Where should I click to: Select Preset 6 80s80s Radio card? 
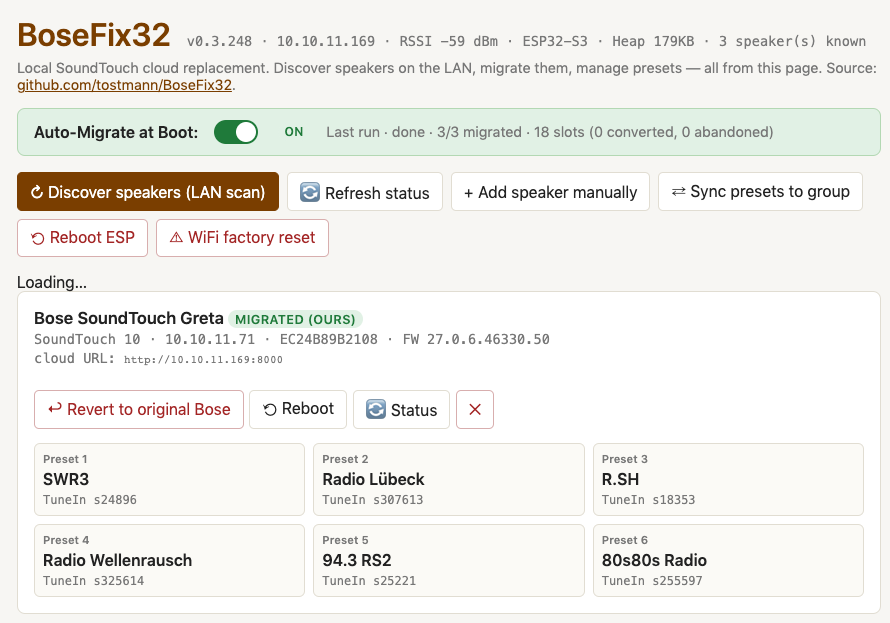(728, 561)
